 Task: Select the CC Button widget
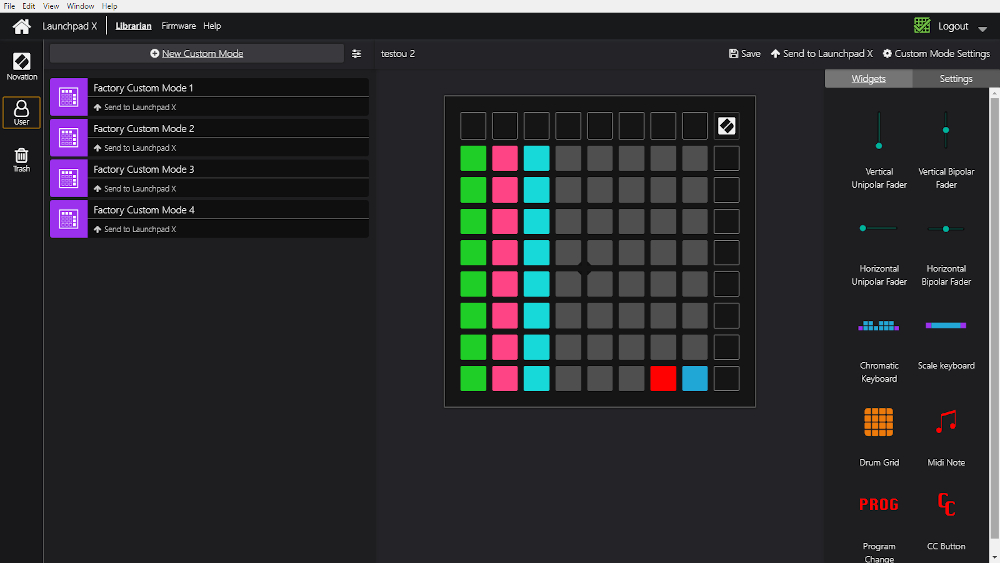point(946,520)
